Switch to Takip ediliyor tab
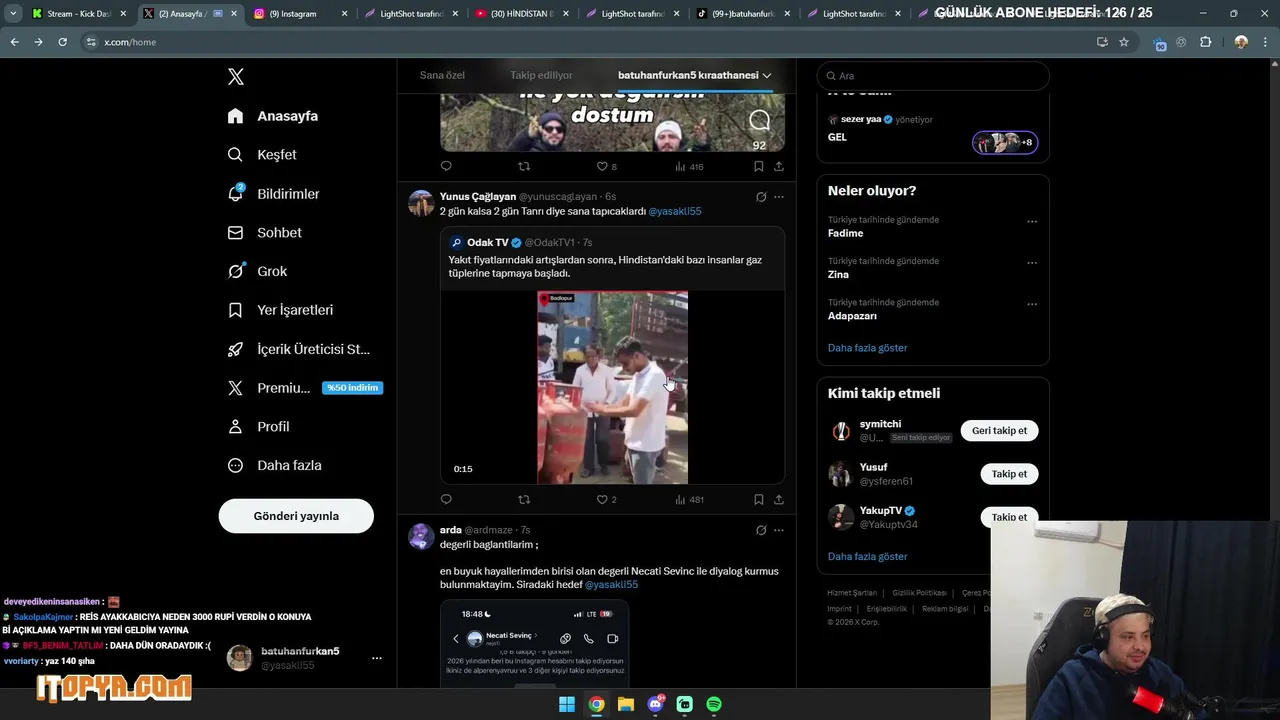Image resolution: width=1280 pixels, height=720 pixels. click(541, 75)
